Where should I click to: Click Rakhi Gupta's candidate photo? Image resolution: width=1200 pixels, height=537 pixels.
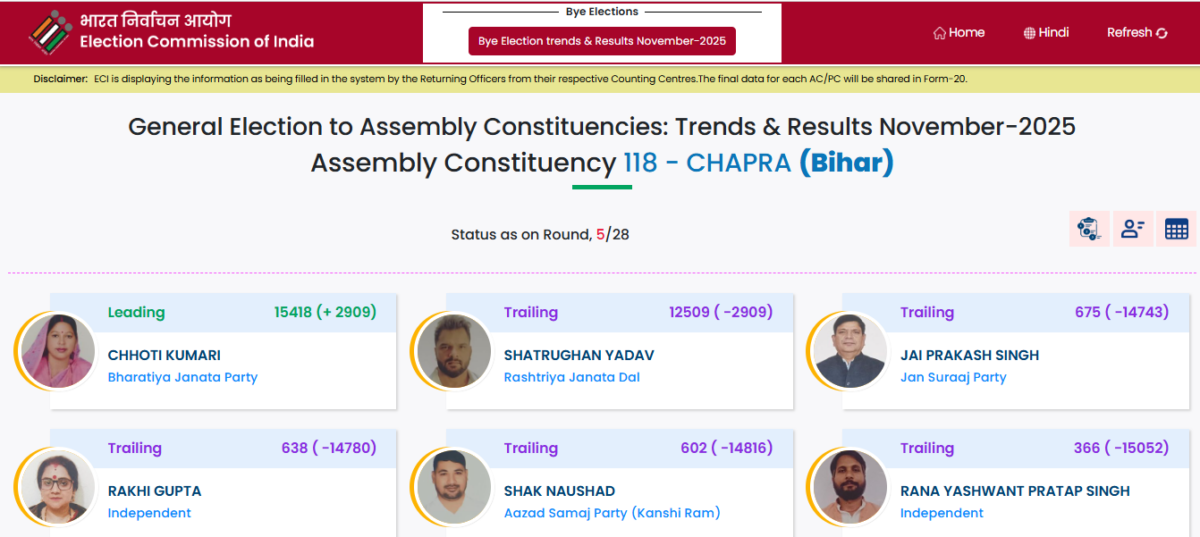coord(56,487)
